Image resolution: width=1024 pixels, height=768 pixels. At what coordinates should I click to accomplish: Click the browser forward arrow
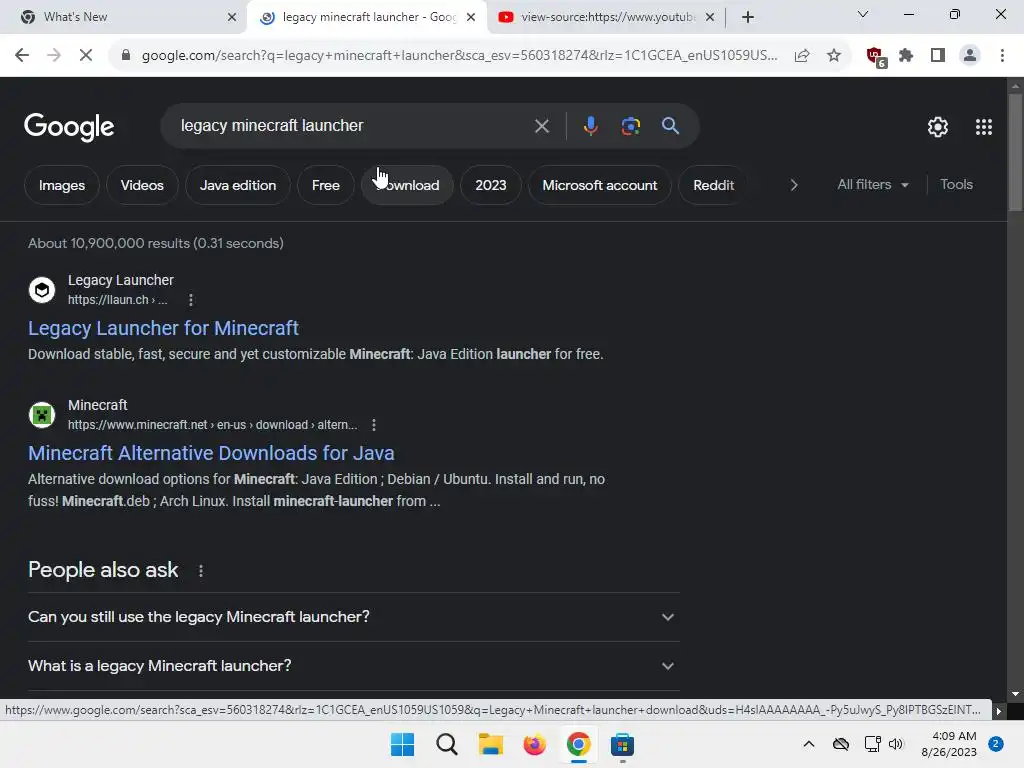[54, 56]
